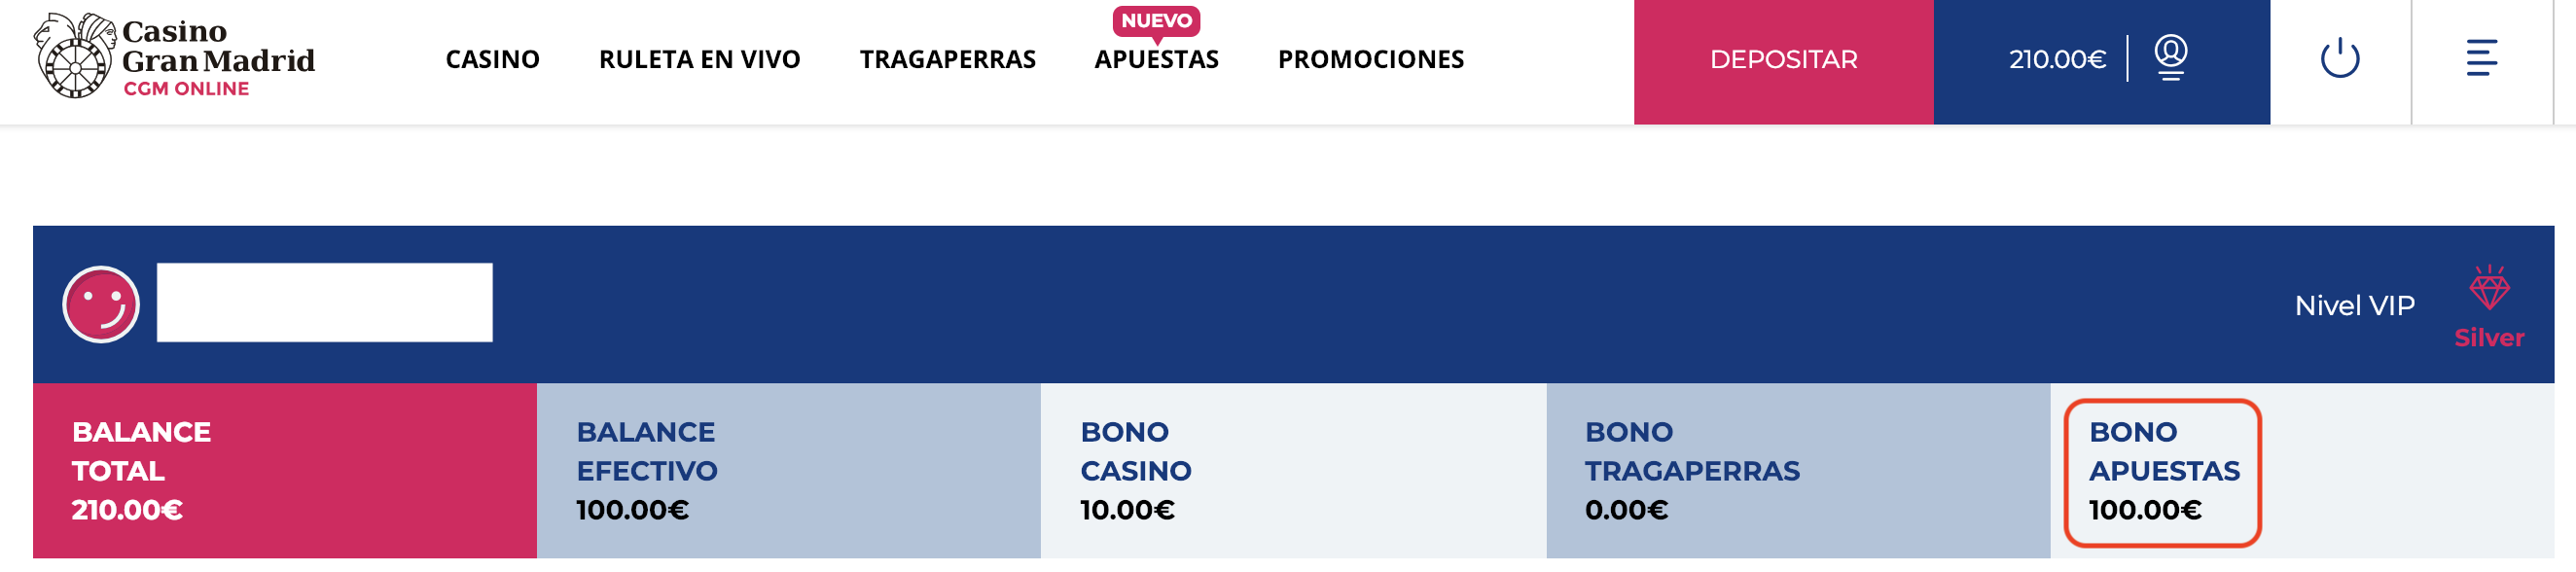Open the PROMOCIONES page

click(x=1371, y=60)
